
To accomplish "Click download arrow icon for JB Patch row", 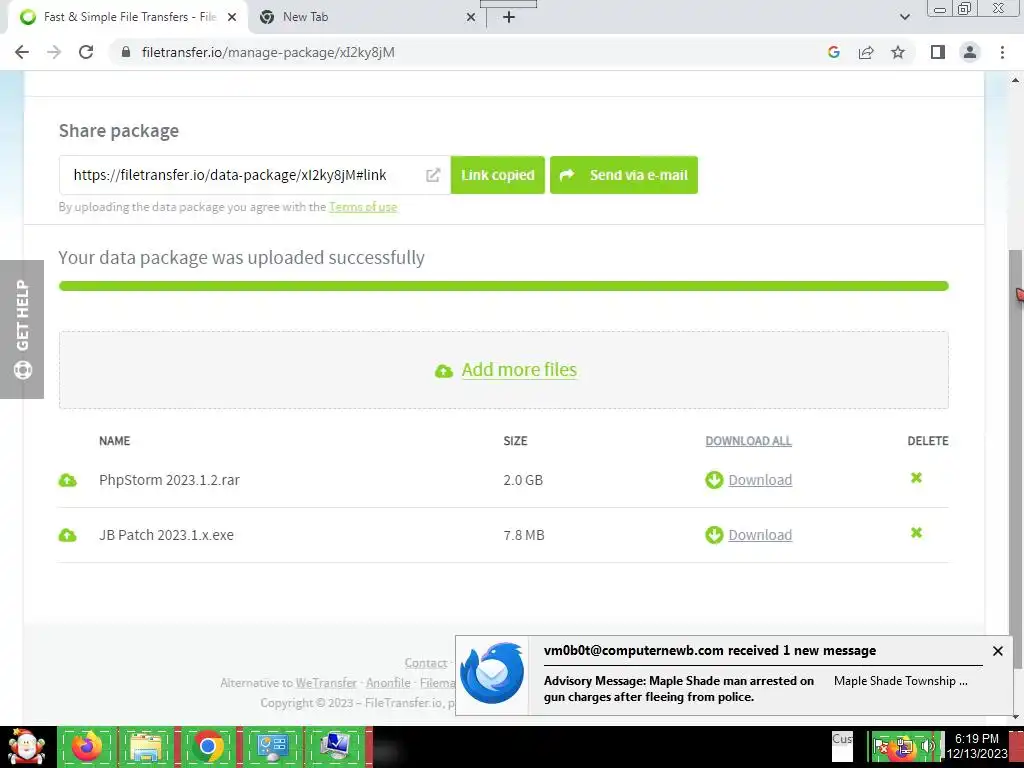I will (714, 535).
